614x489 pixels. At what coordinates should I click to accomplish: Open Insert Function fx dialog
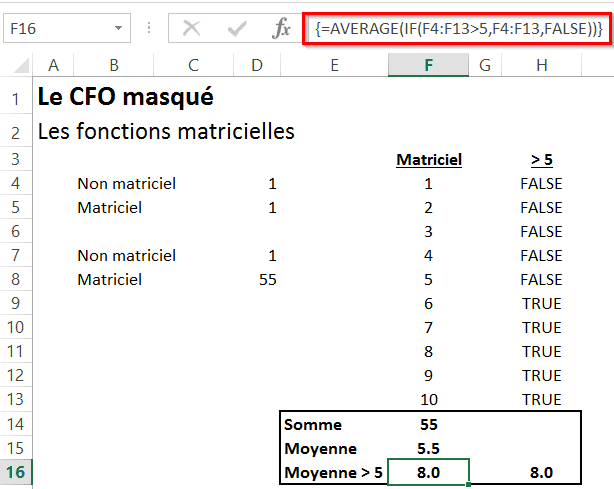tap(282, 29)
